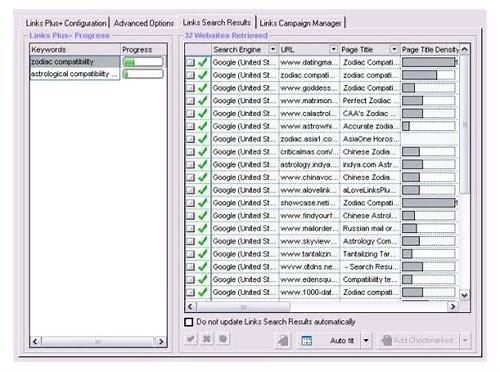The height and width of the screenshot is (372, 500).
Task: Click the uncheck-all X icon below the results
Action: pos(207,339)
